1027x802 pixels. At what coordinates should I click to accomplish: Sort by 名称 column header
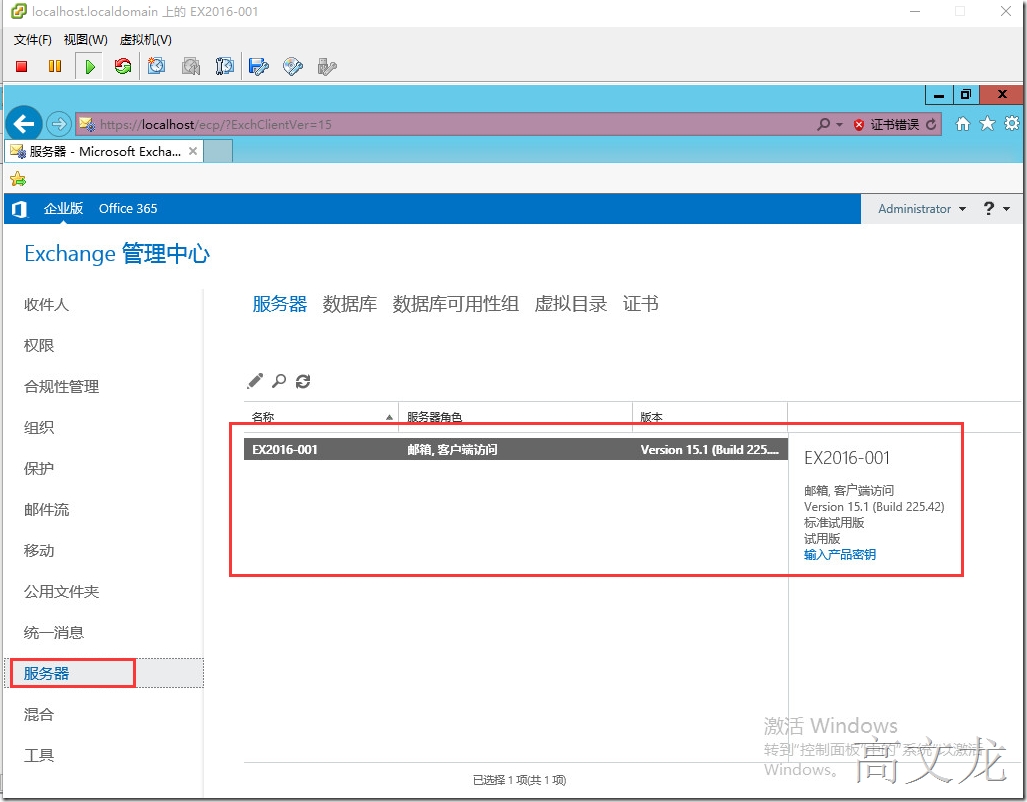point(322,417)
